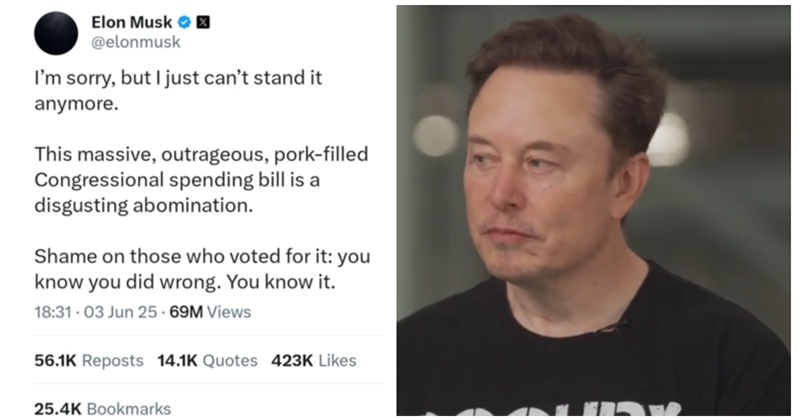
Task: Open the Elon Musk display name link
Action: 132,22
